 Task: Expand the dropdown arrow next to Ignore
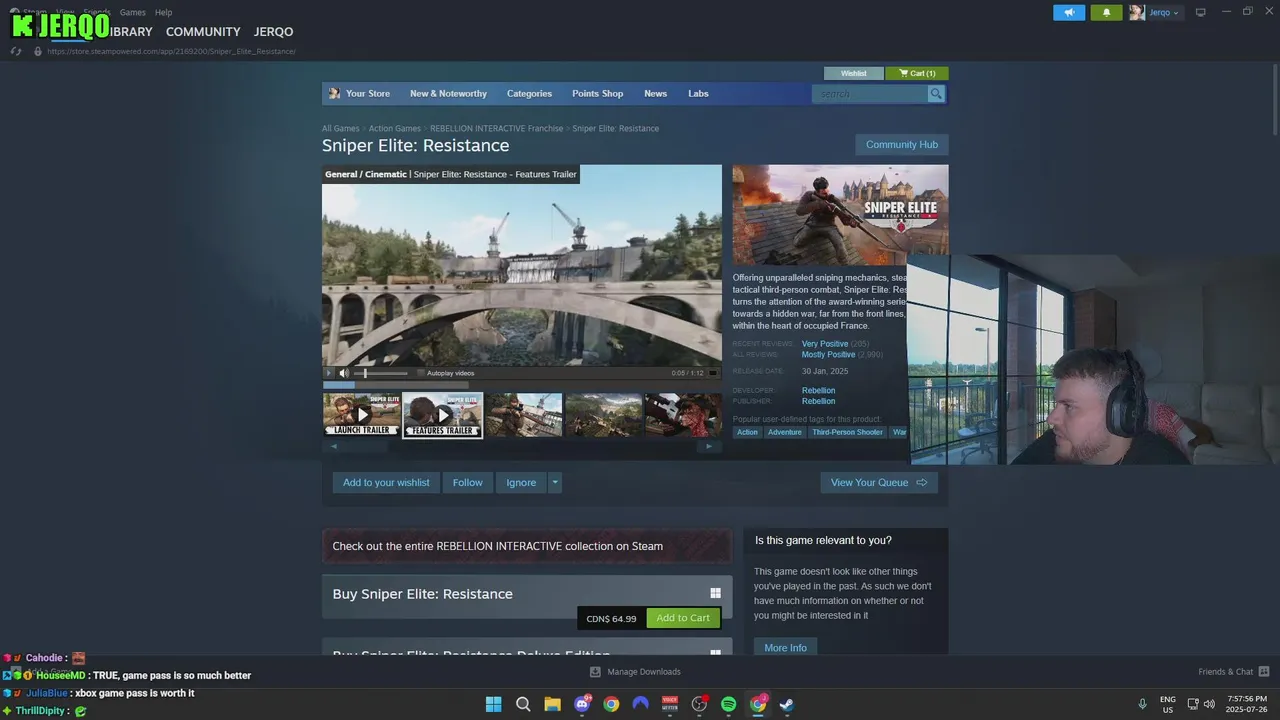[555, 483]
